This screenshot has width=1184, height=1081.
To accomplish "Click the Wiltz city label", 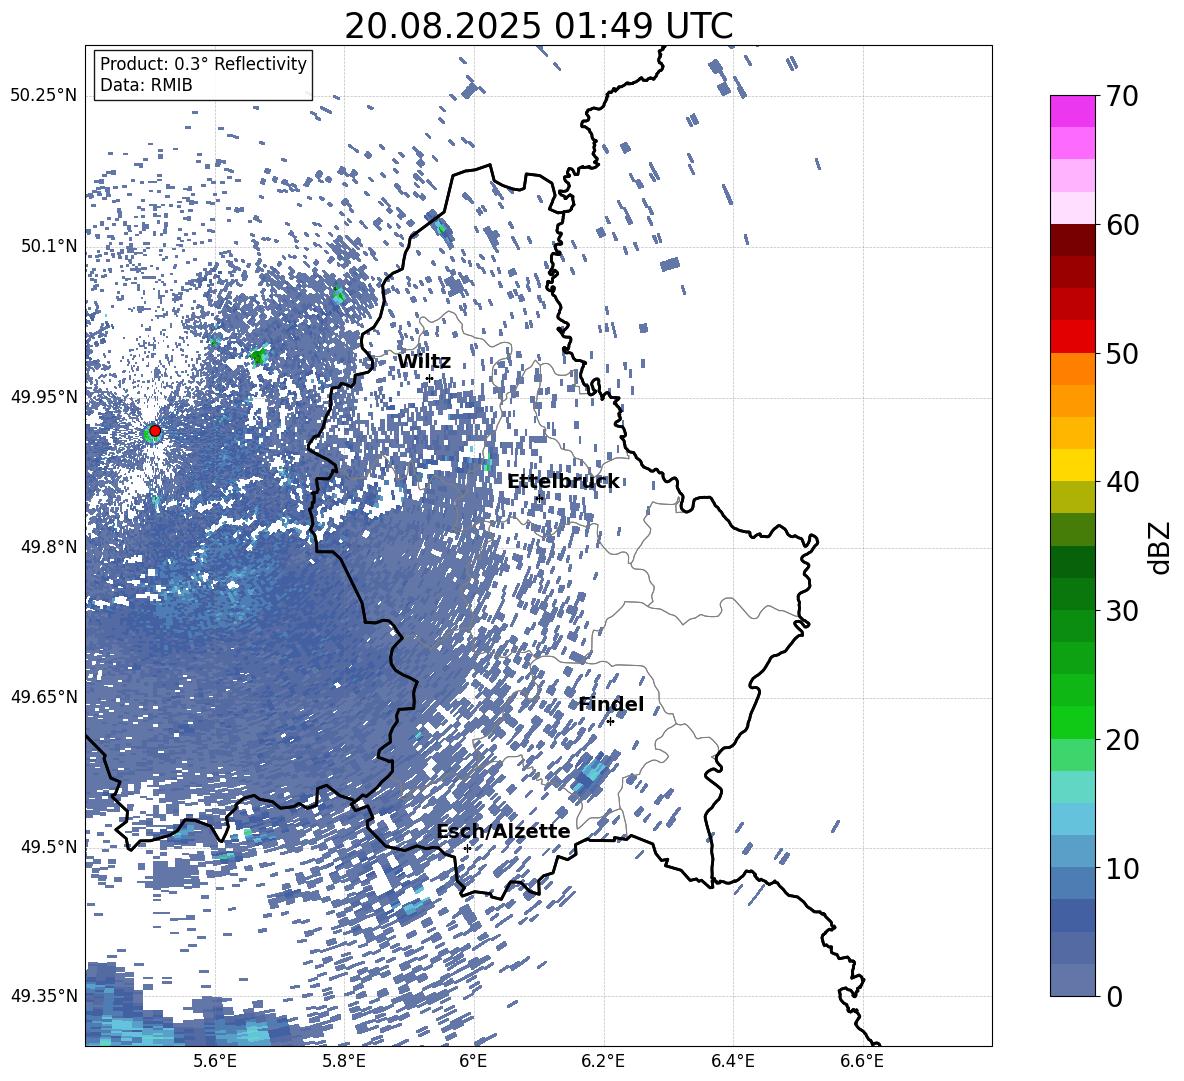I will pyautogui.click(x=424, y=362).
